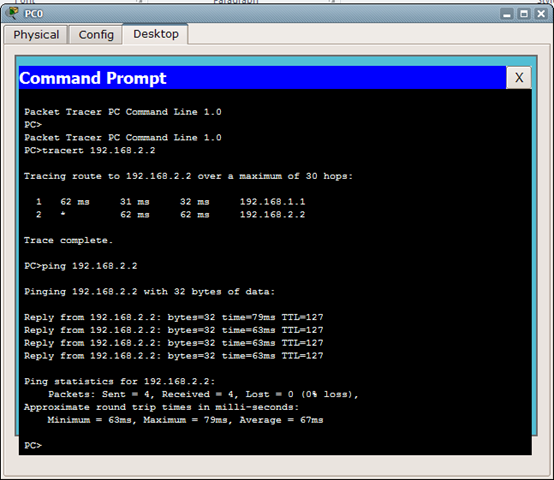
Task: Click the asterisk timeout in hop 2
Action: coord(63,214)
